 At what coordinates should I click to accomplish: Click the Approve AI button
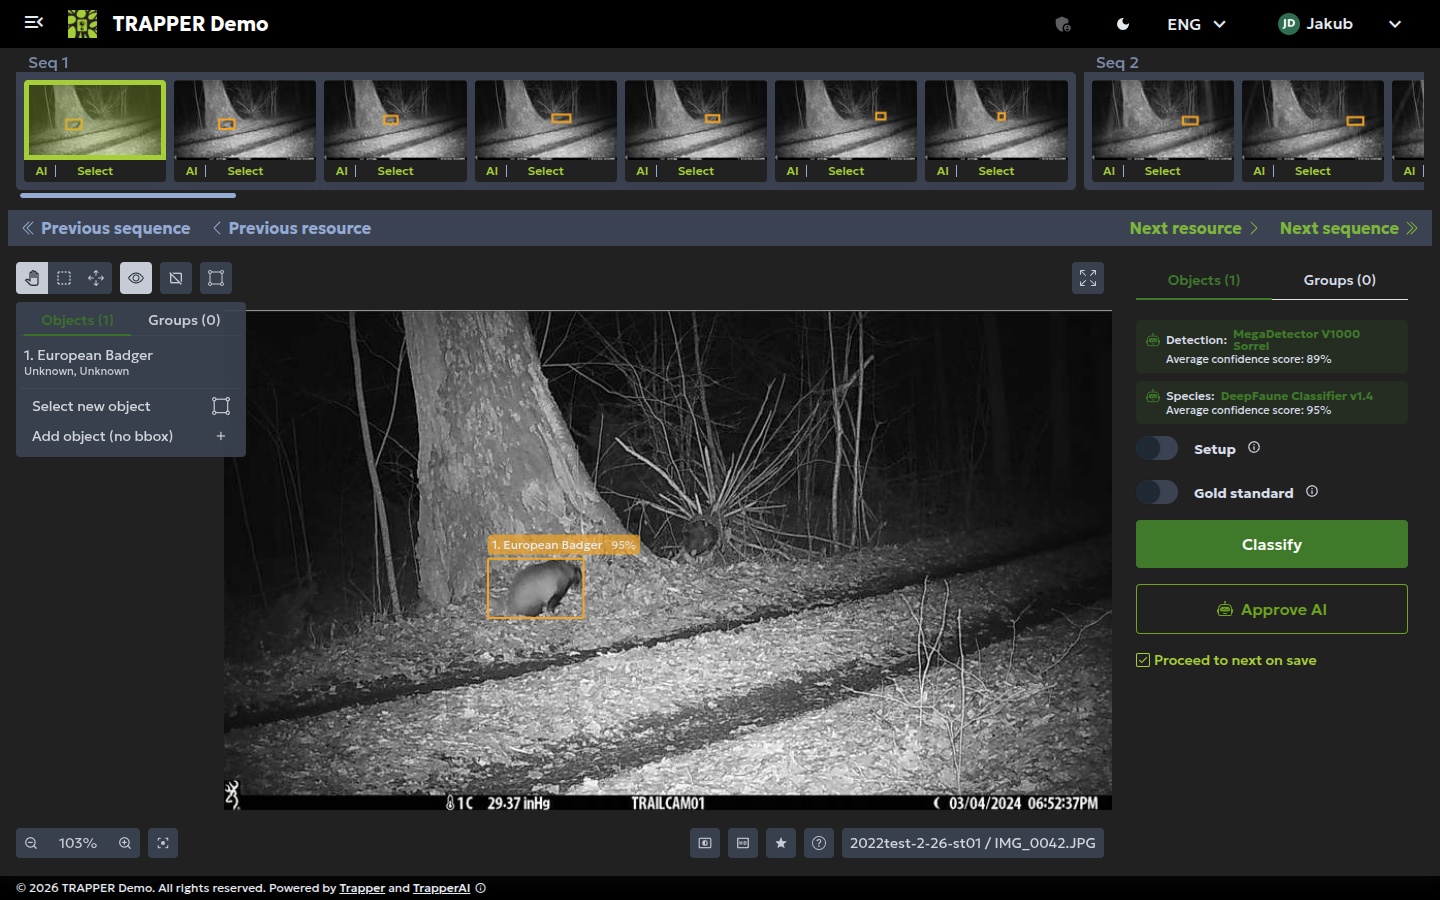(x=1272, y=609)
